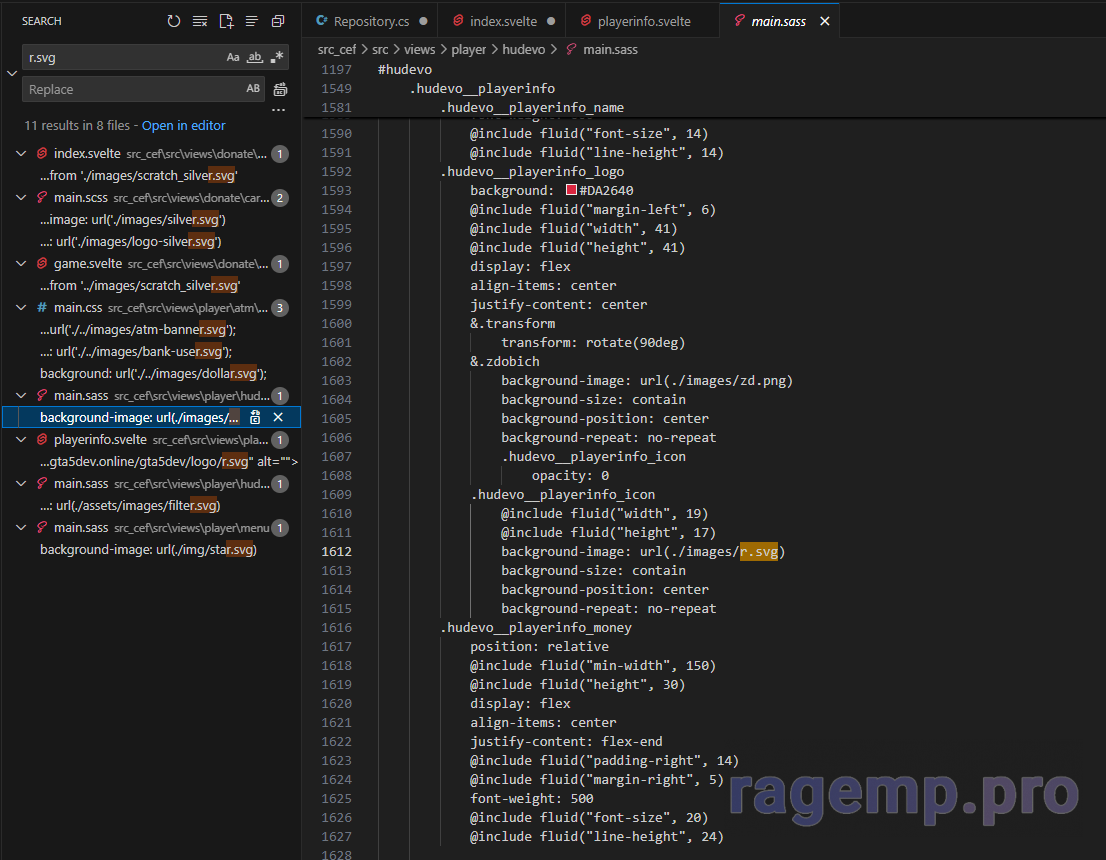Toggle Use Regular Expression option

277,58
